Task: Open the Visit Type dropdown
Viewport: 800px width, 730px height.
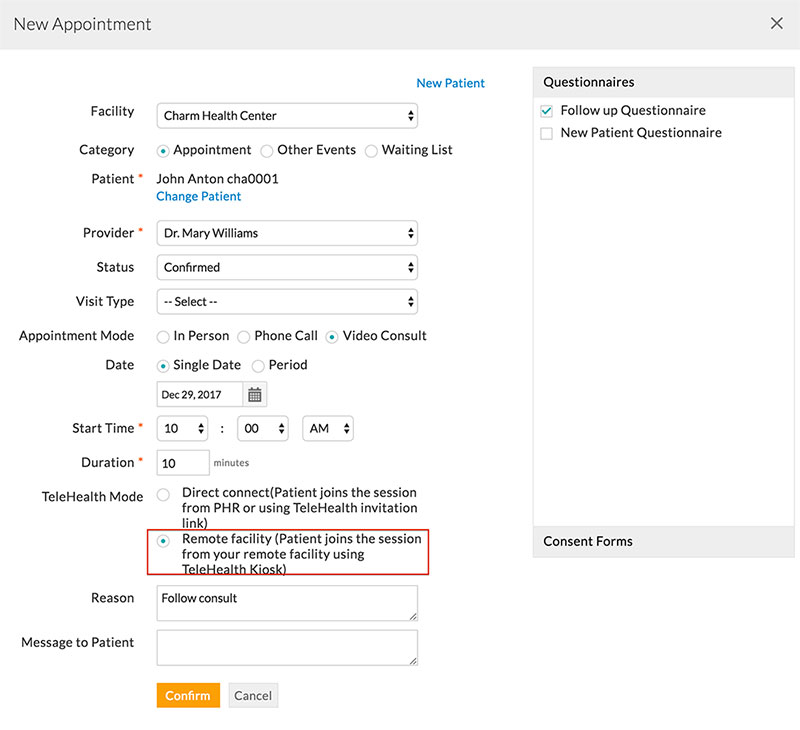Action: tap(287, 301)
